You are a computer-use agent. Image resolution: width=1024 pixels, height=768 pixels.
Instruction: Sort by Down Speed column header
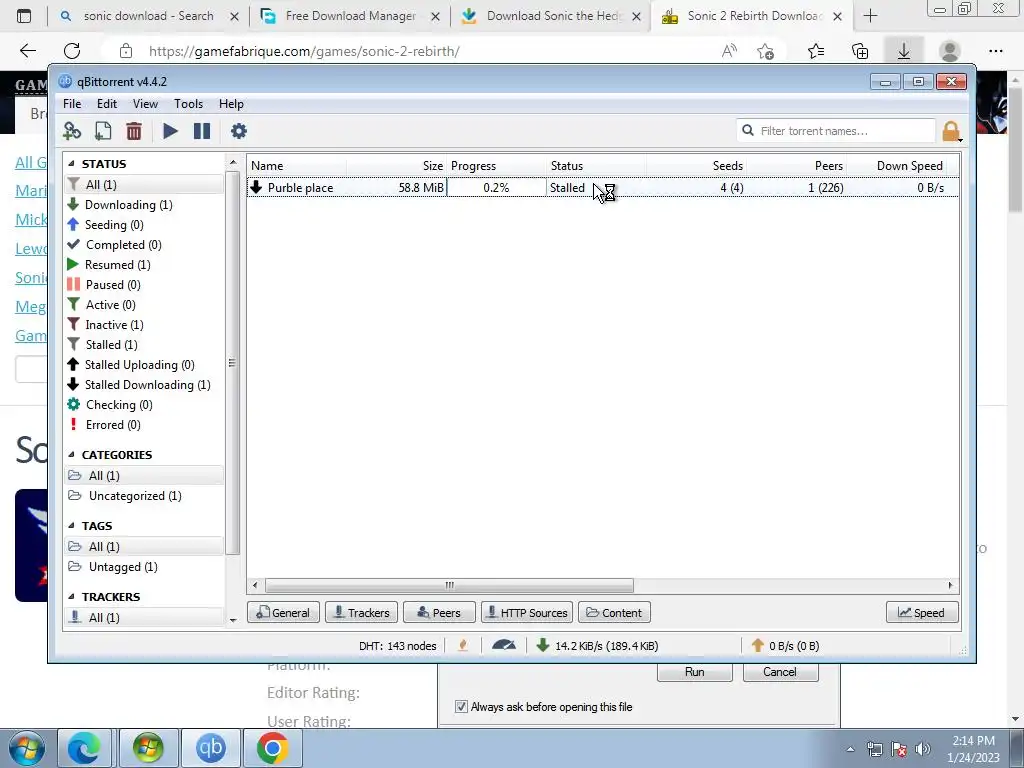click(x=897, y=166)
